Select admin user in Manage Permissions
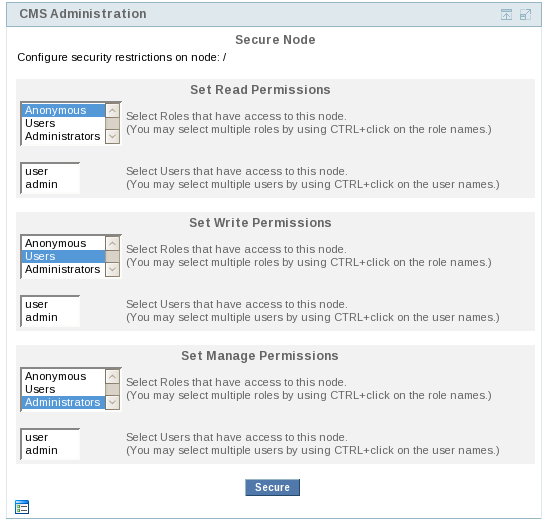549x527 pixels. point(50,450)
